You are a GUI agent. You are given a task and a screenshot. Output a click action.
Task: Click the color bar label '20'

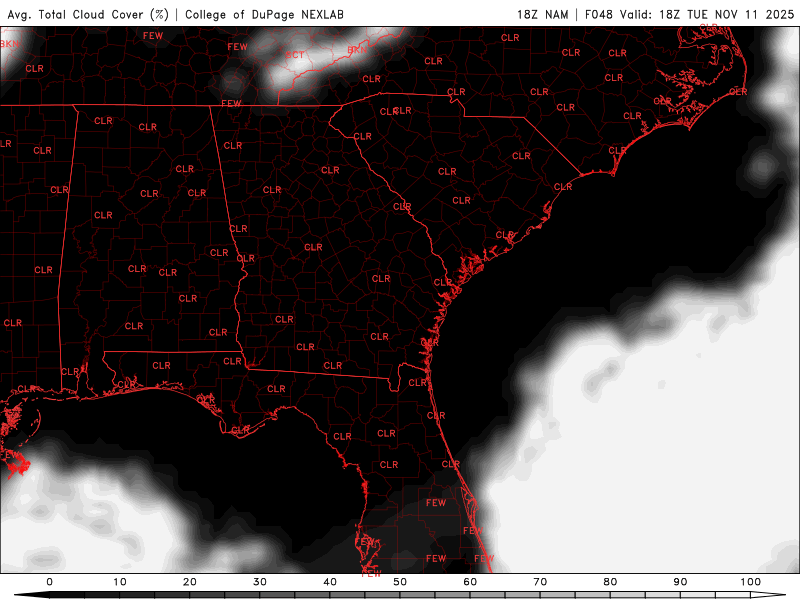coord(190,582)
